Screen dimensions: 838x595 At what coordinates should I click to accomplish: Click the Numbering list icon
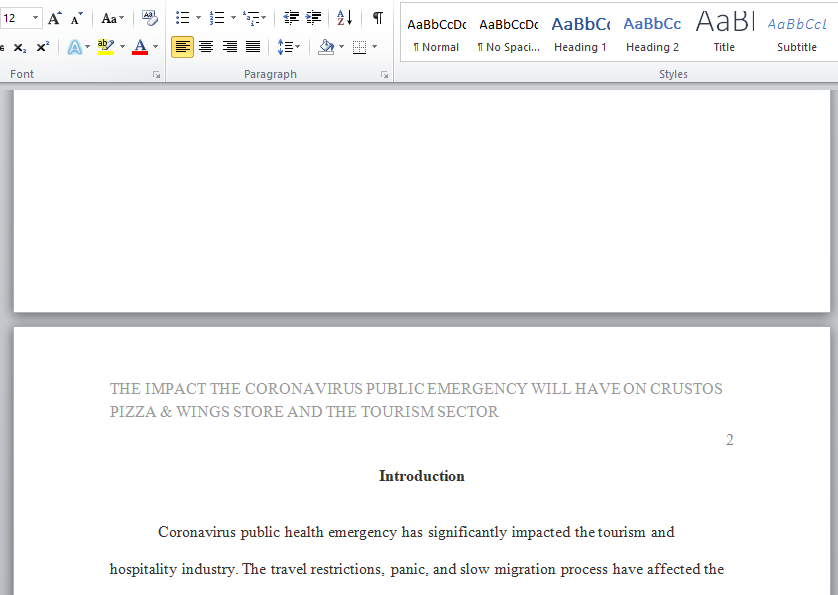[x=217, y=18]
